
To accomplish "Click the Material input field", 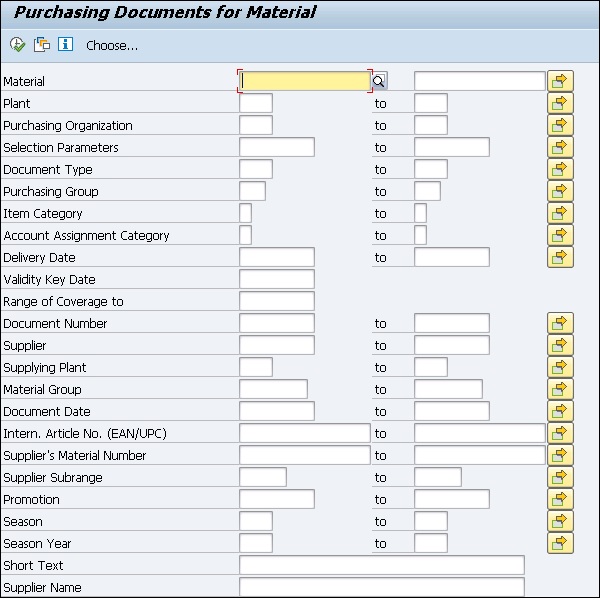I will point(305,81).
